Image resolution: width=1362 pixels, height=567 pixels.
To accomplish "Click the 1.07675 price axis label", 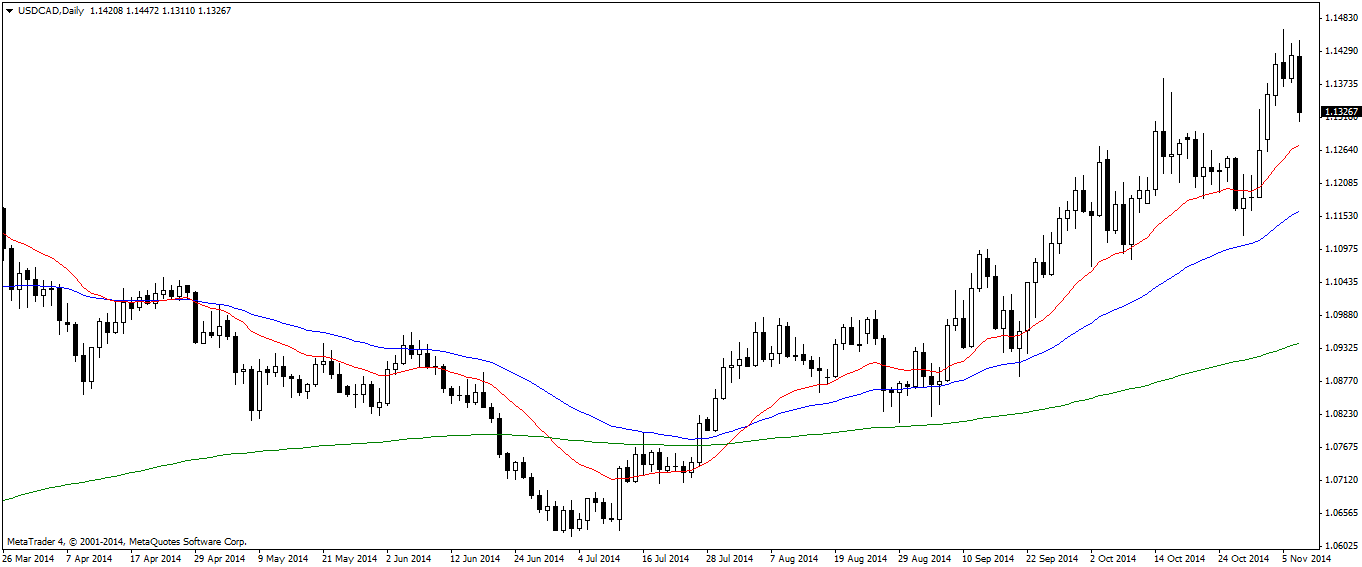I will [x=1340, y=447].
